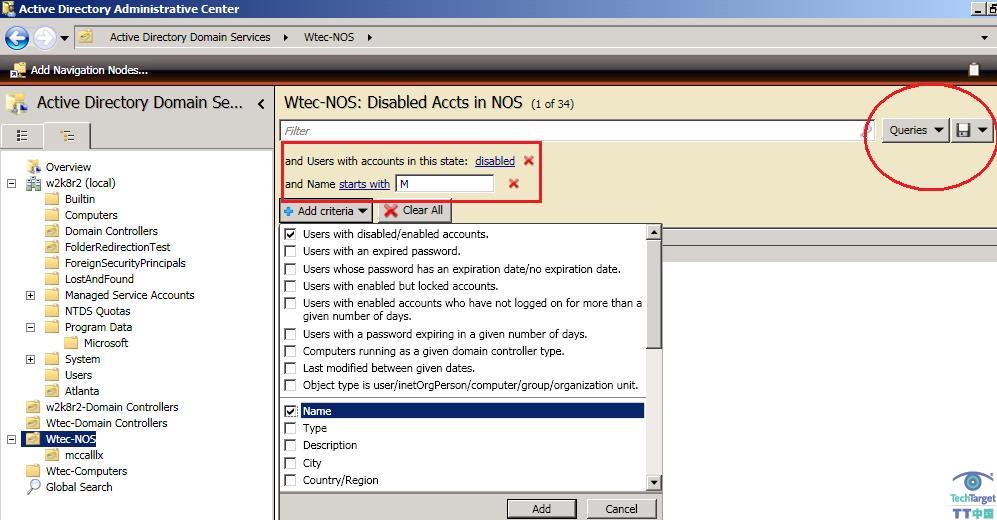
Task: Check Users with enabled but locked accounts
Action: (291, 286)
